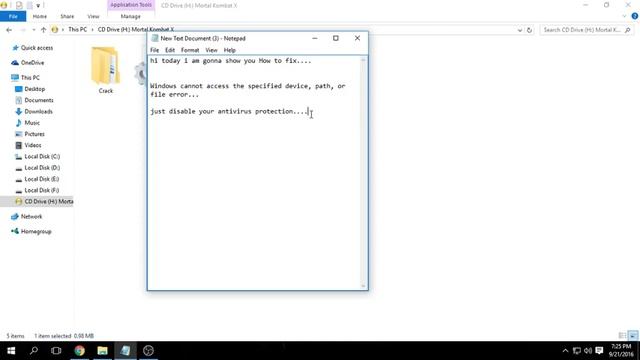
Task: Select CD Drive (H:) in sidebar
Action: pyautogui.click(x=37, y=201)
